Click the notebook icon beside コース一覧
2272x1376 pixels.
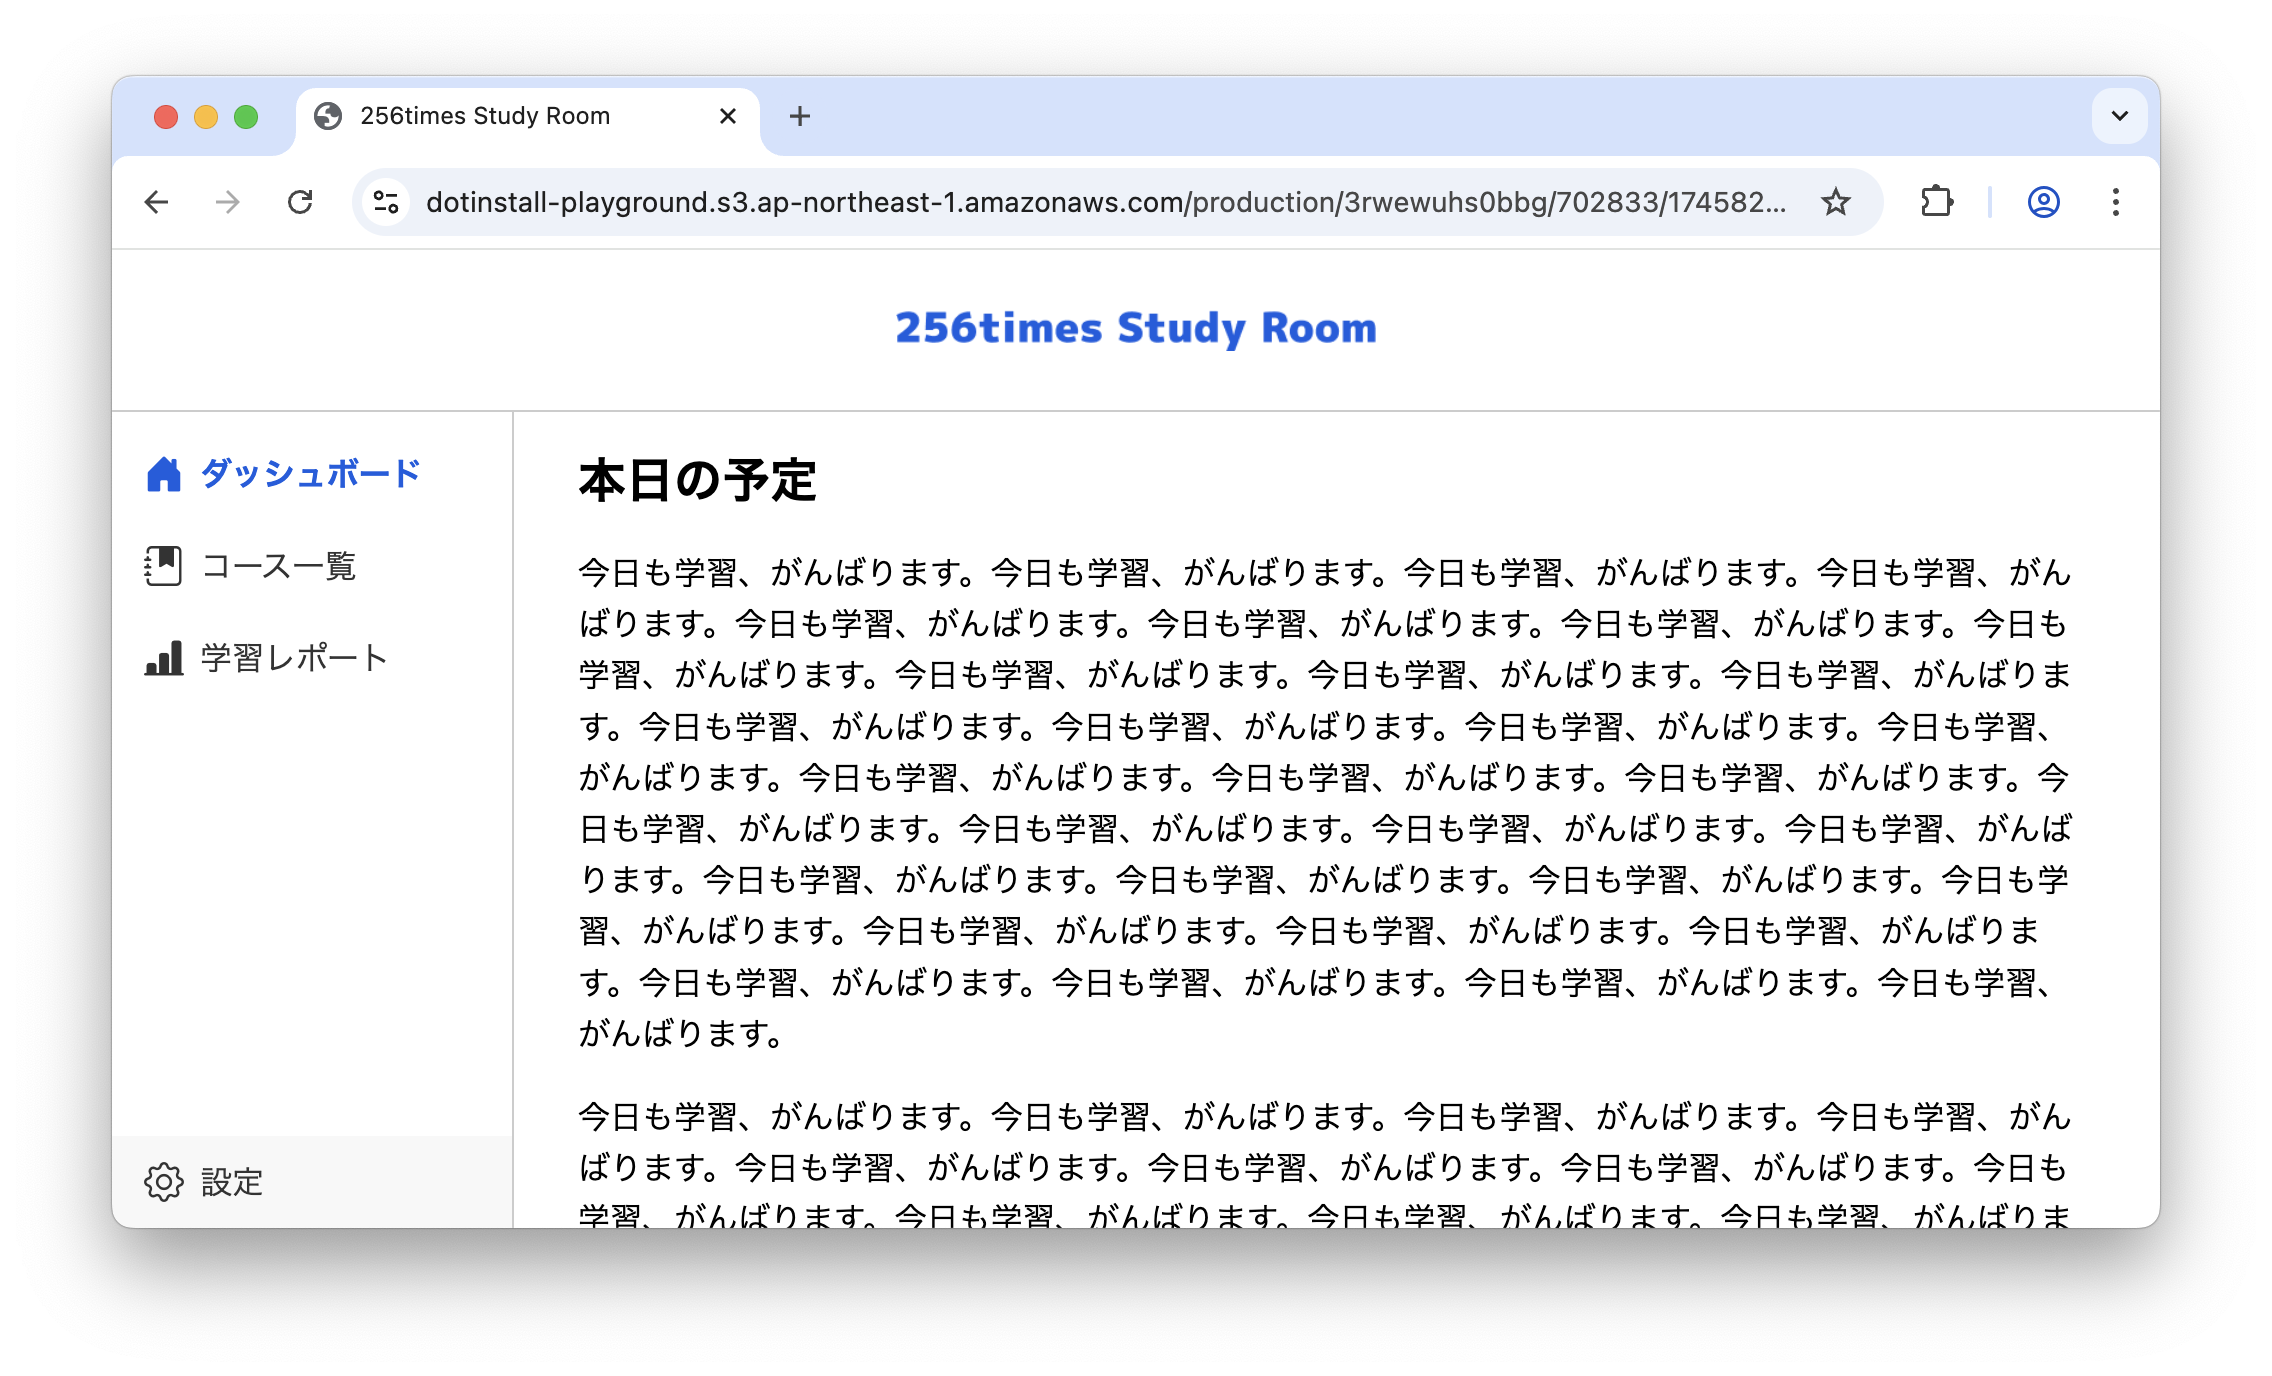(163, 566)
